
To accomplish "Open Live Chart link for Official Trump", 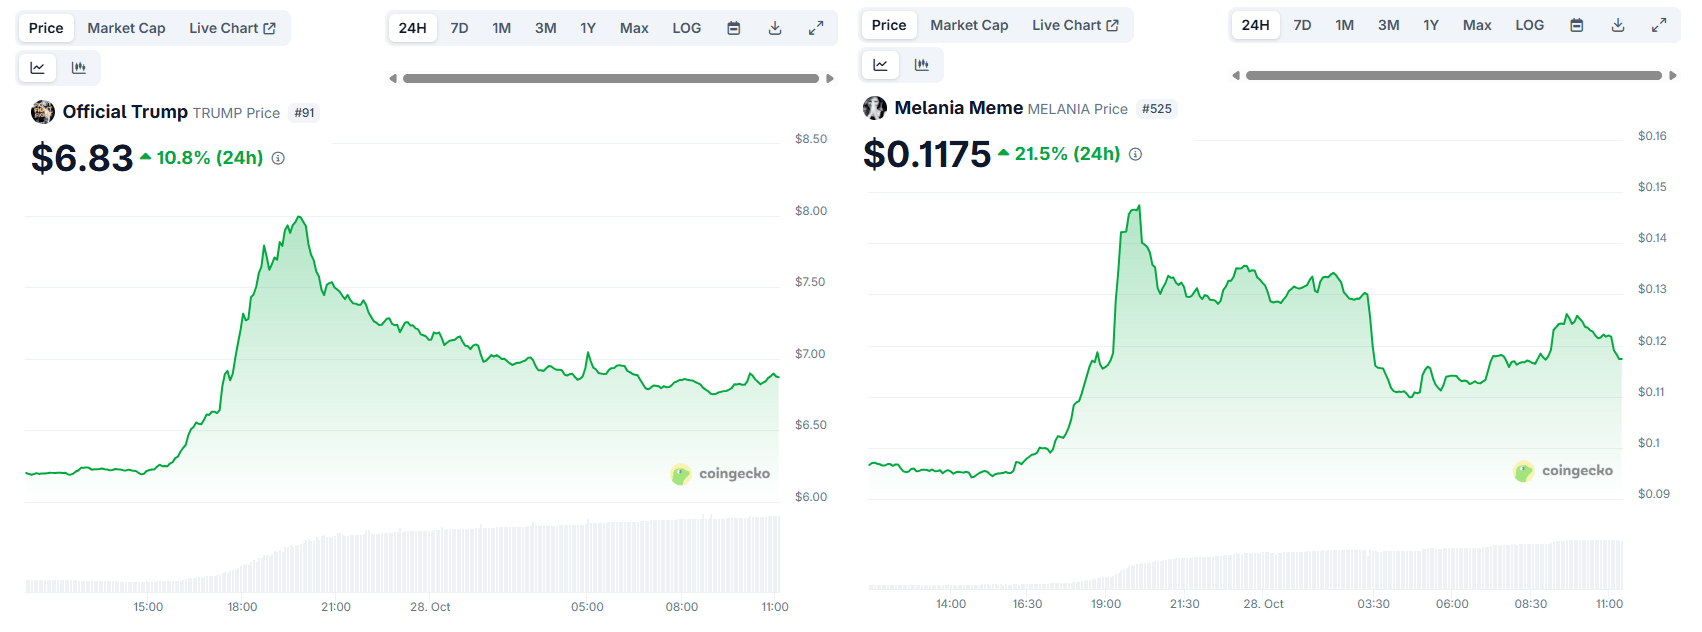I will (x=232, y=28).
